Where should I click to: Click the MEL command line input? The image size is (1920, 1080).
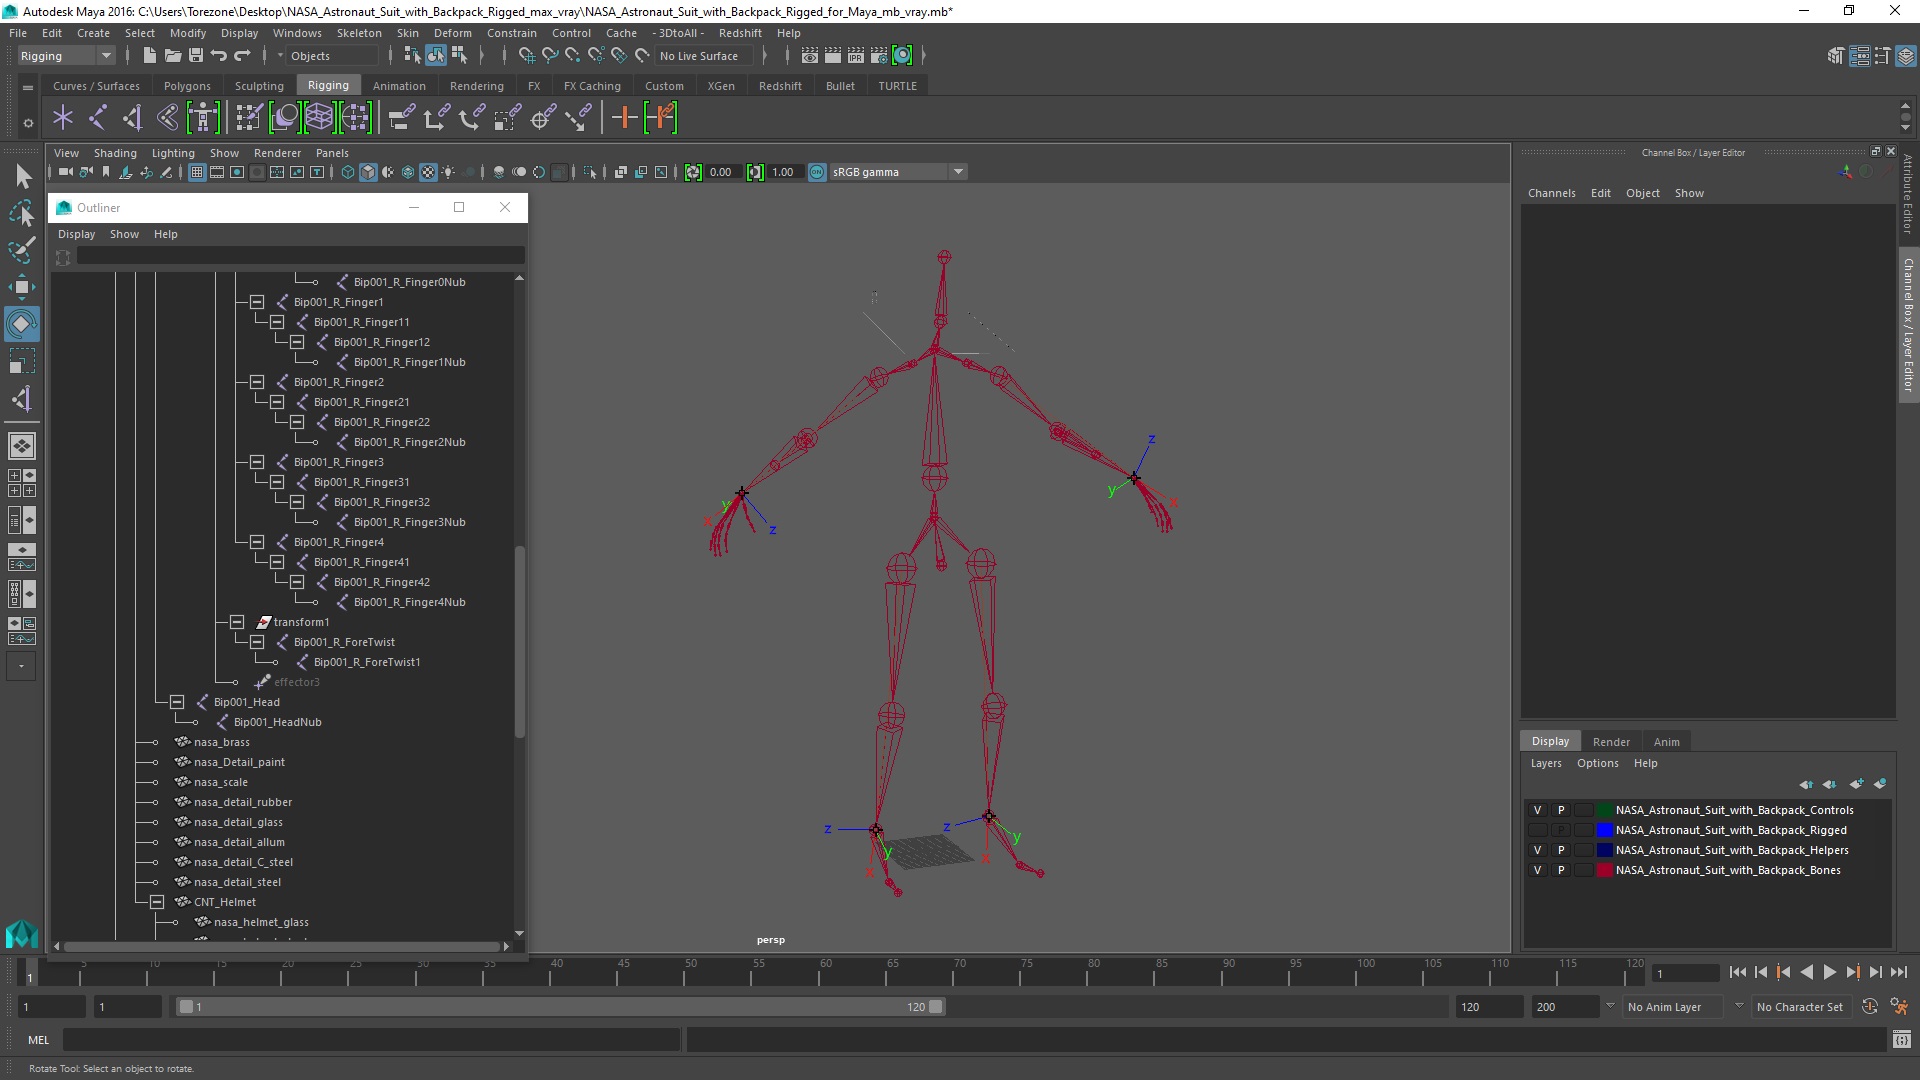pos(371,1040)
